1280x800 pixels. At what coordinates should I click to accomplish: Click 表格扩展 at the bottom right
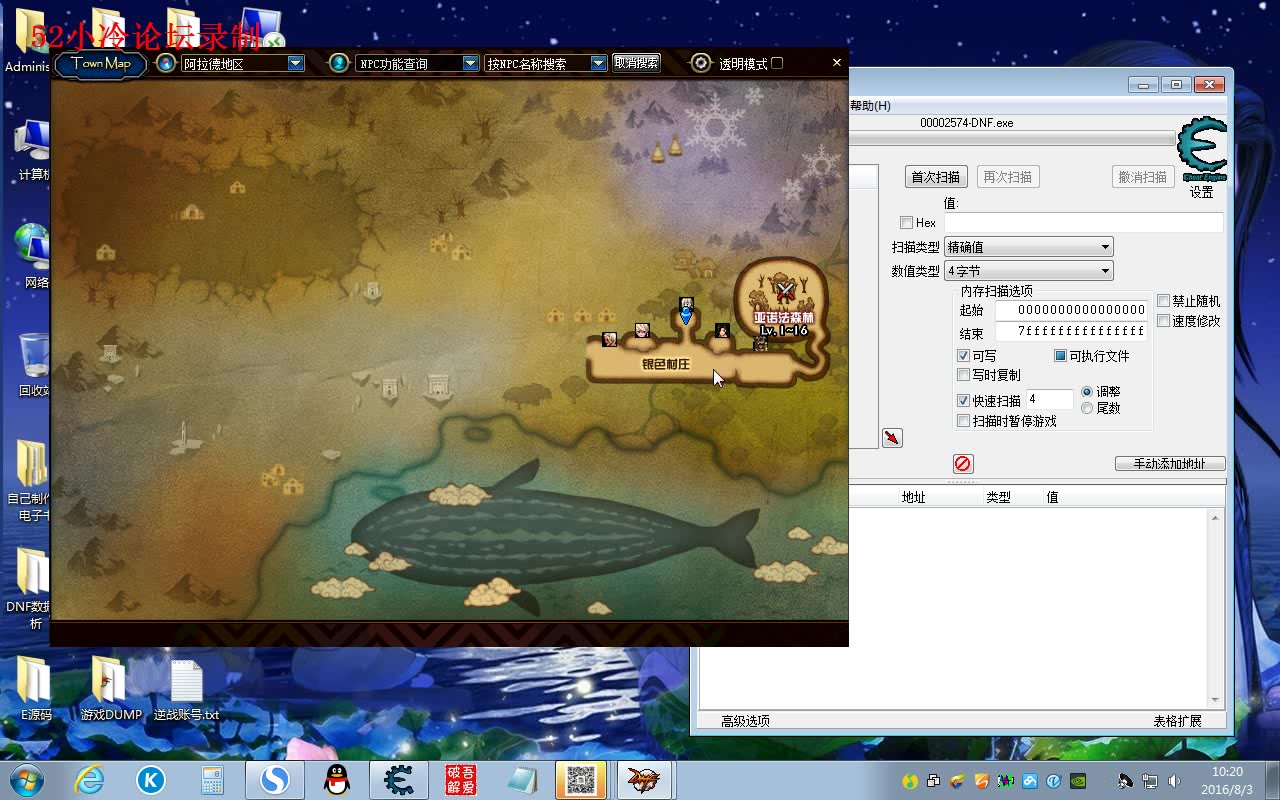point(1177,721)
